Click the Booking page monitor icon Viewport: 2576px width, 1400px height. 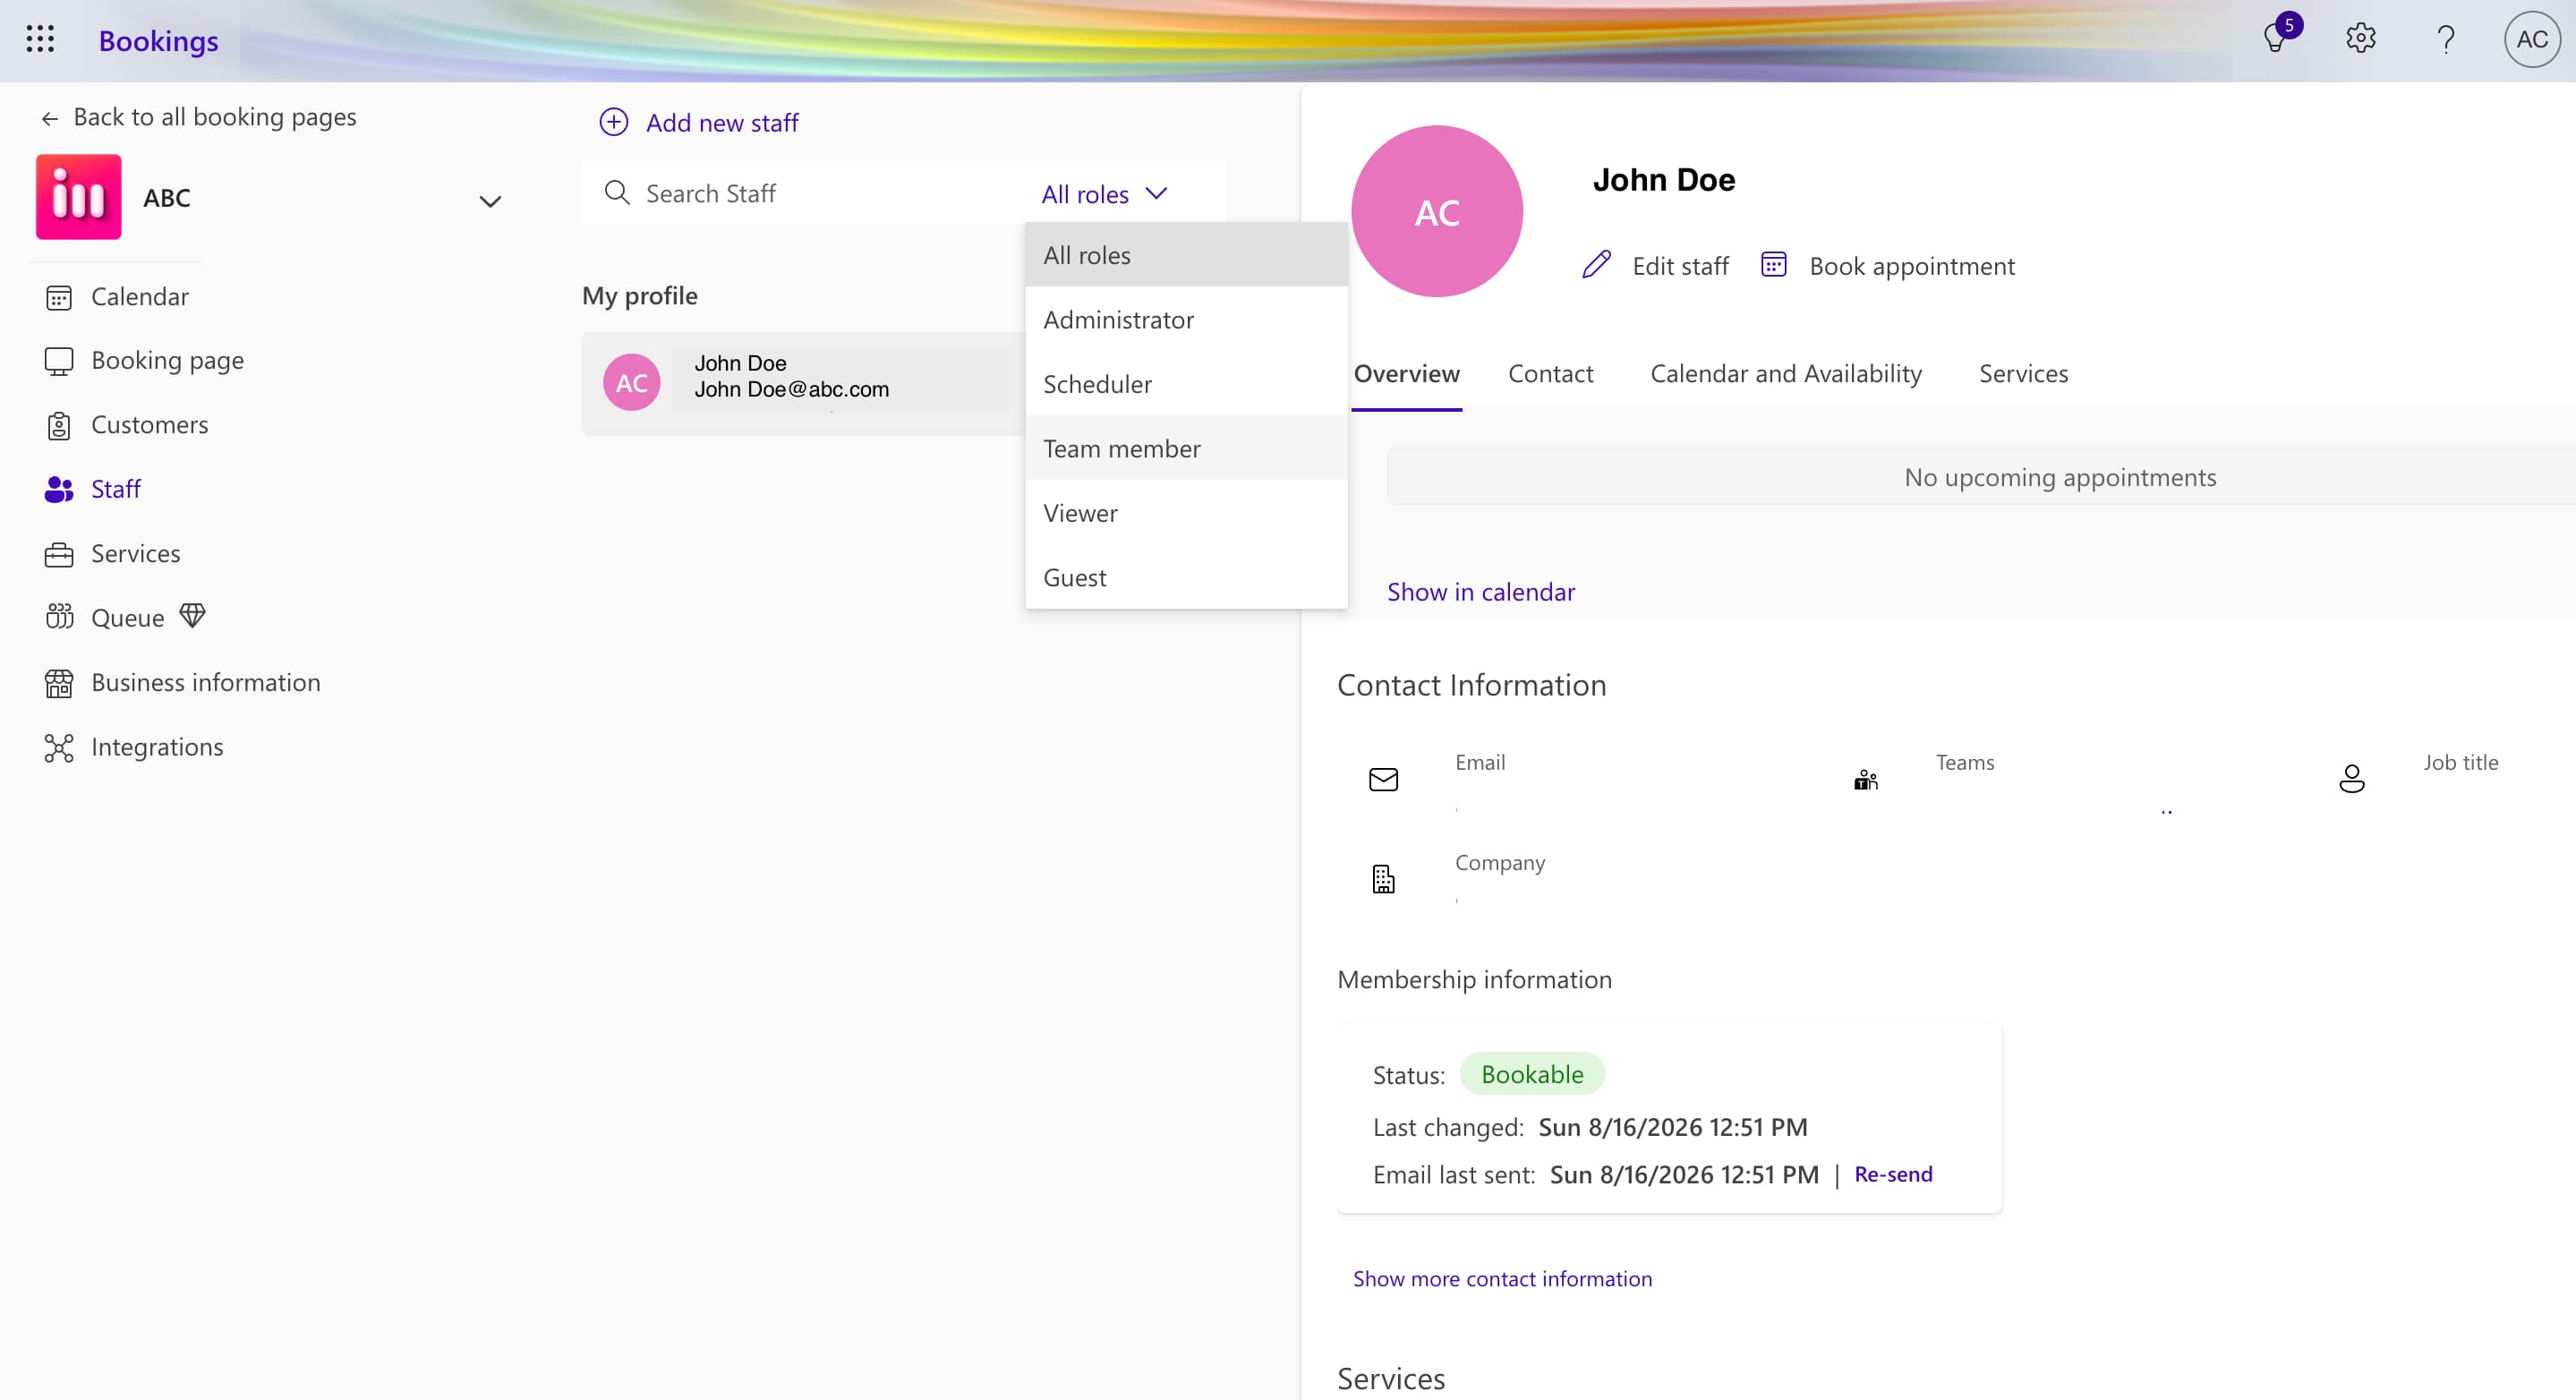tap(59, 361)
